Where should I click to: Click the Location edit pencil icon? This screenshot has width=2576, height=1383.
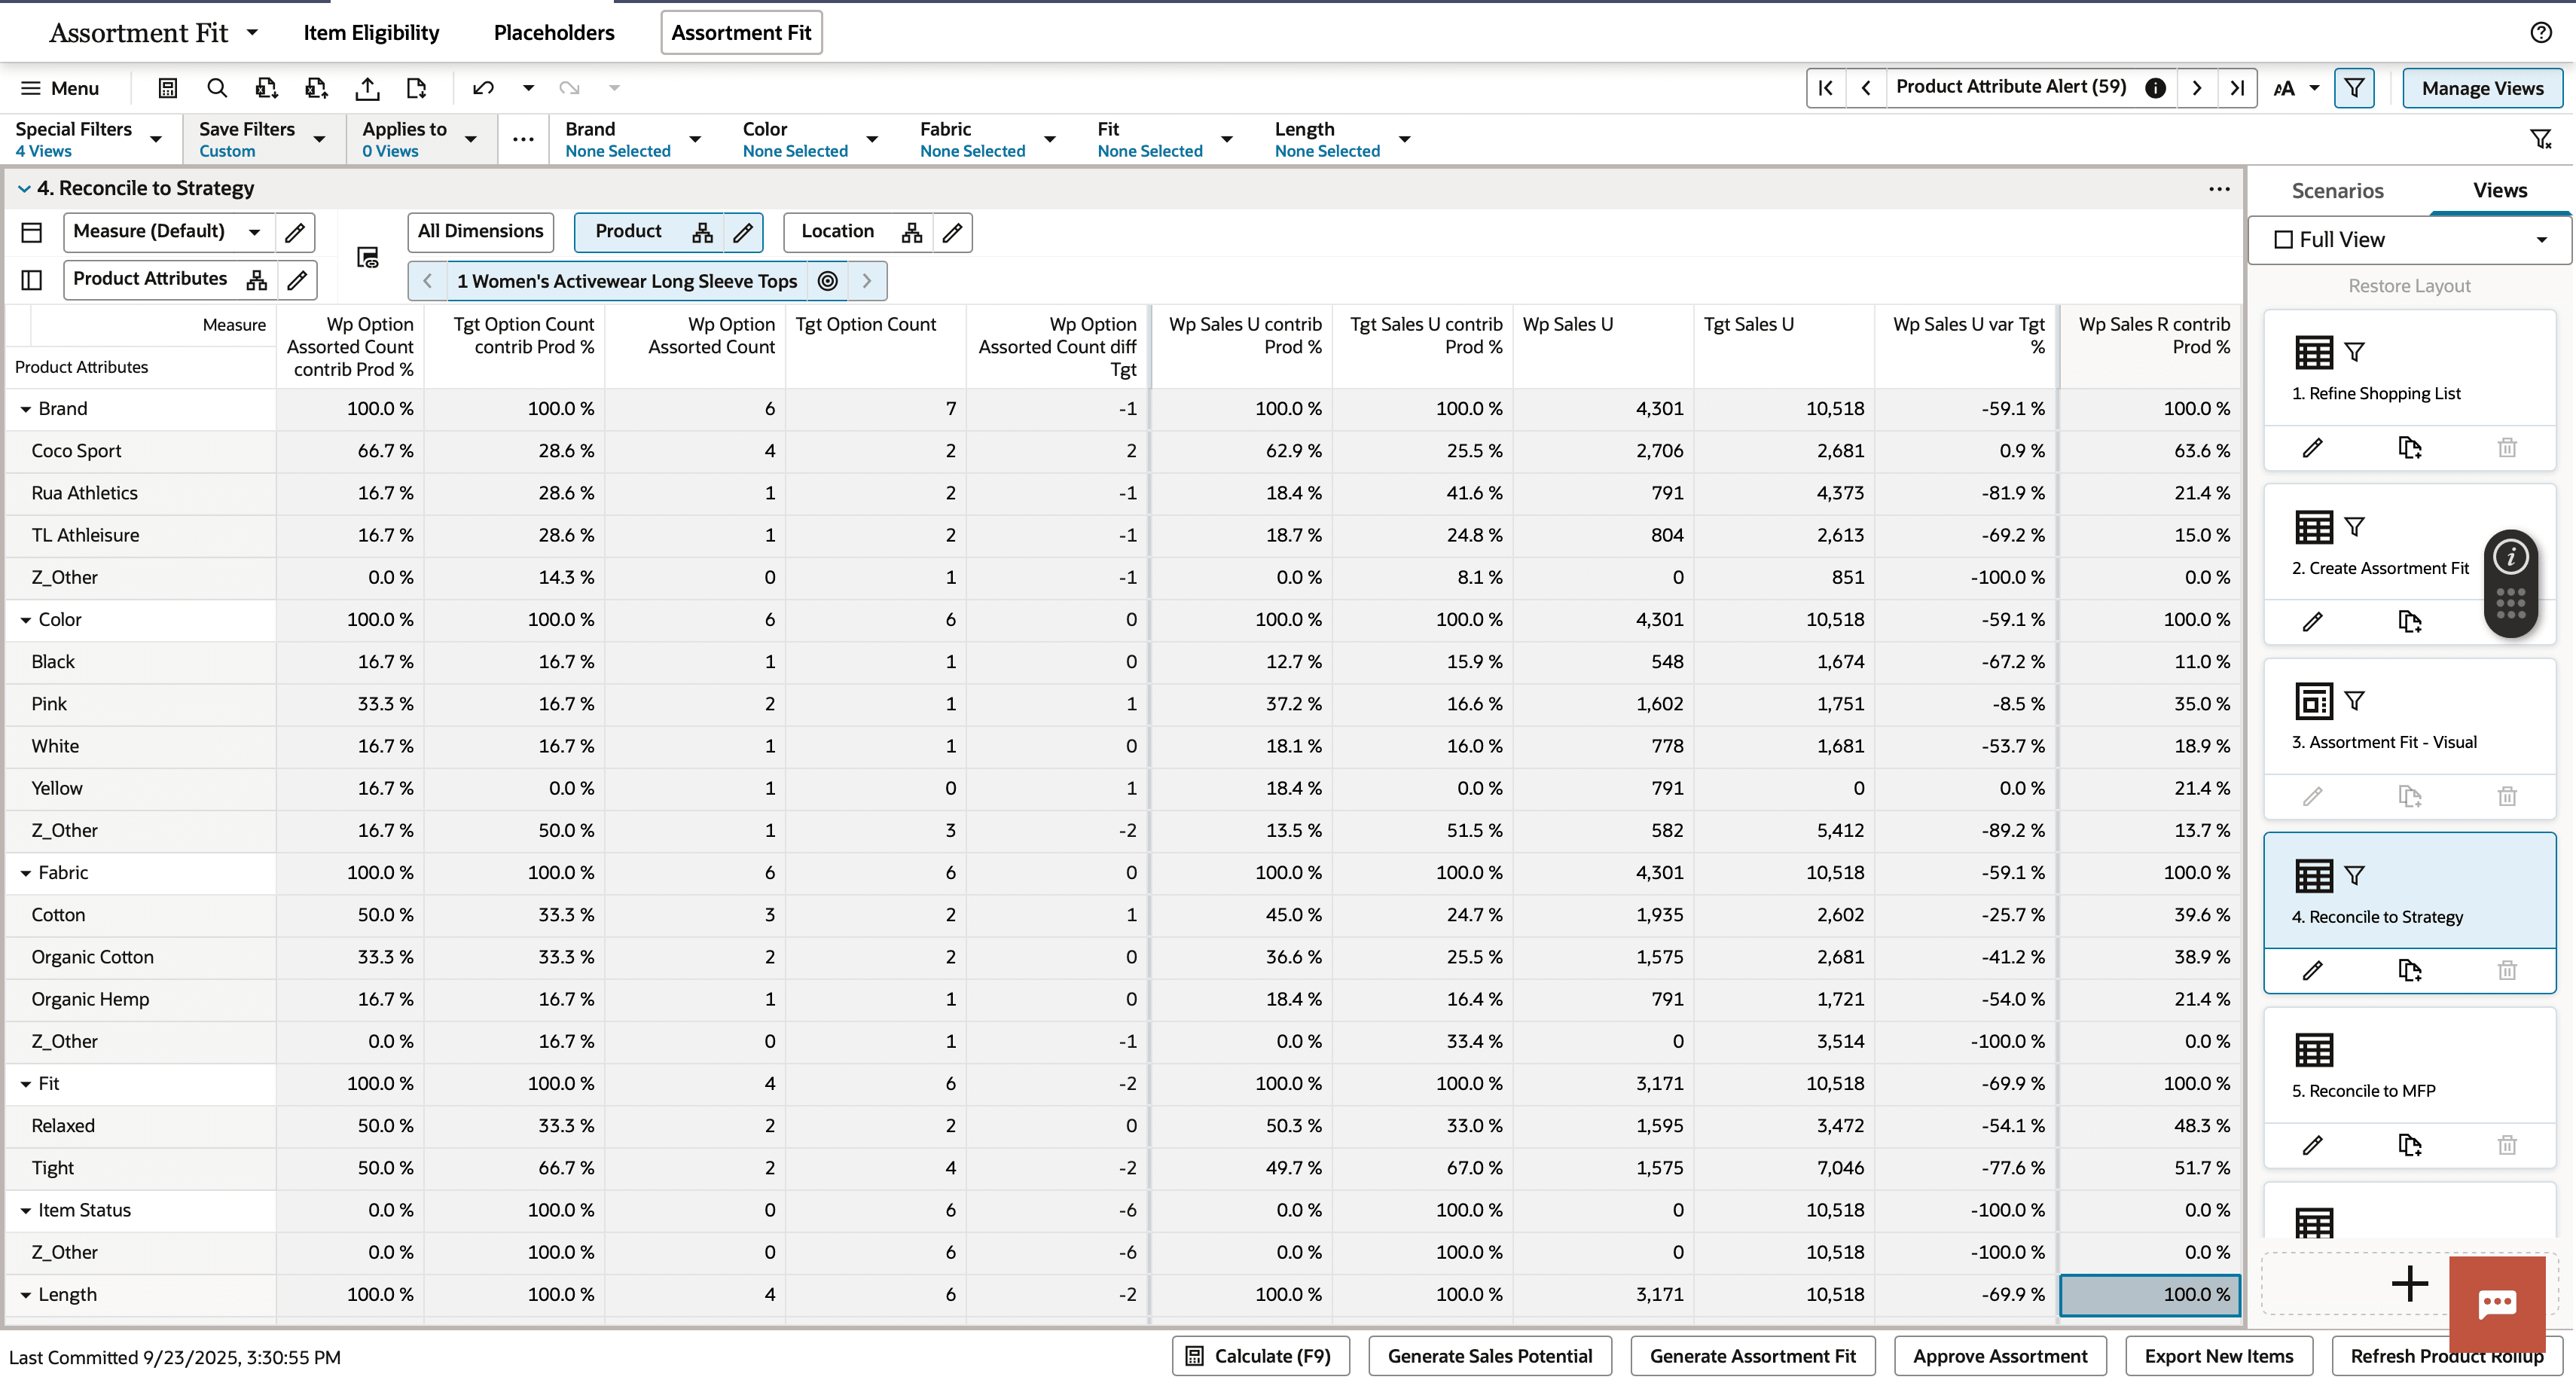[x=952, y=232]
